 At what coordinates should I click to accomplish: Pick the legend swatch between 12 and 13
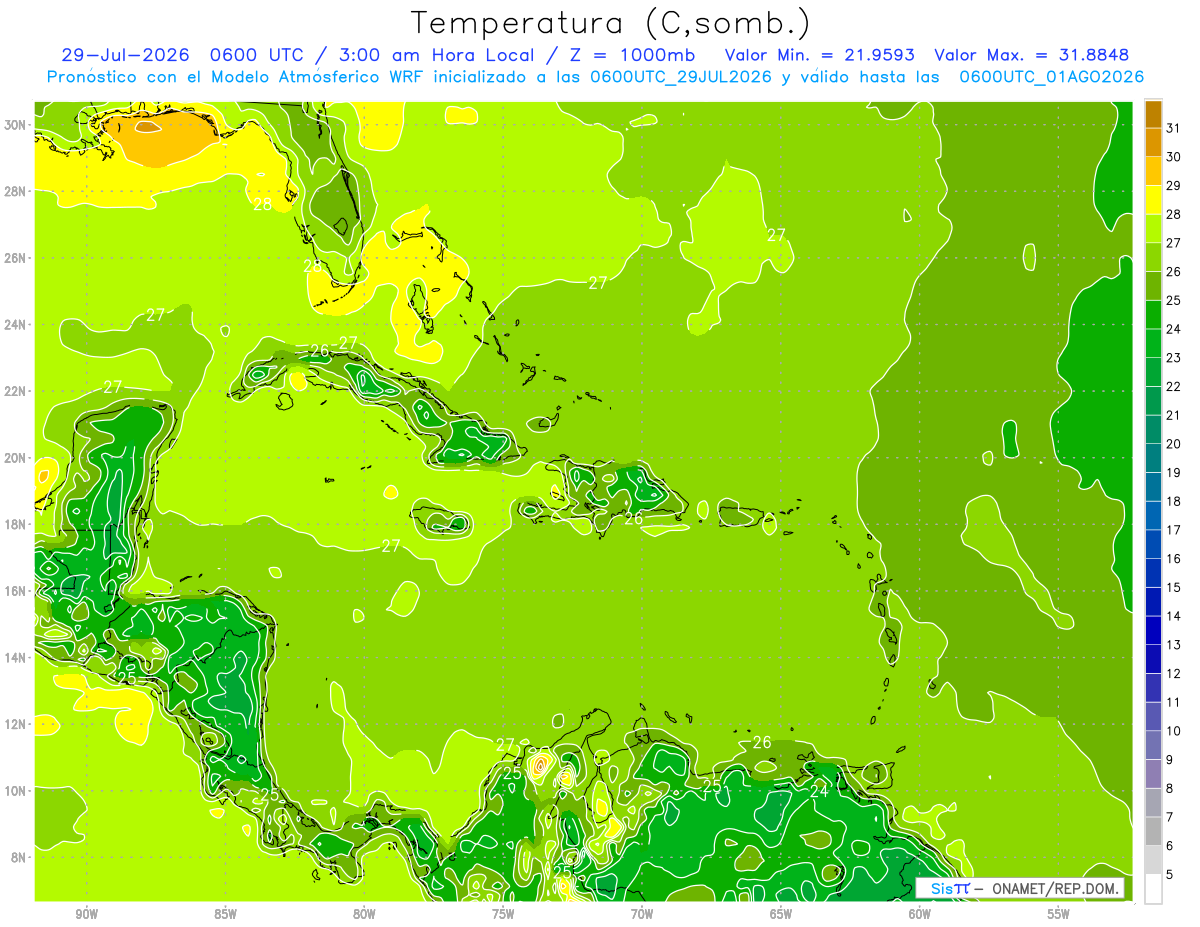click(1153, 659)
